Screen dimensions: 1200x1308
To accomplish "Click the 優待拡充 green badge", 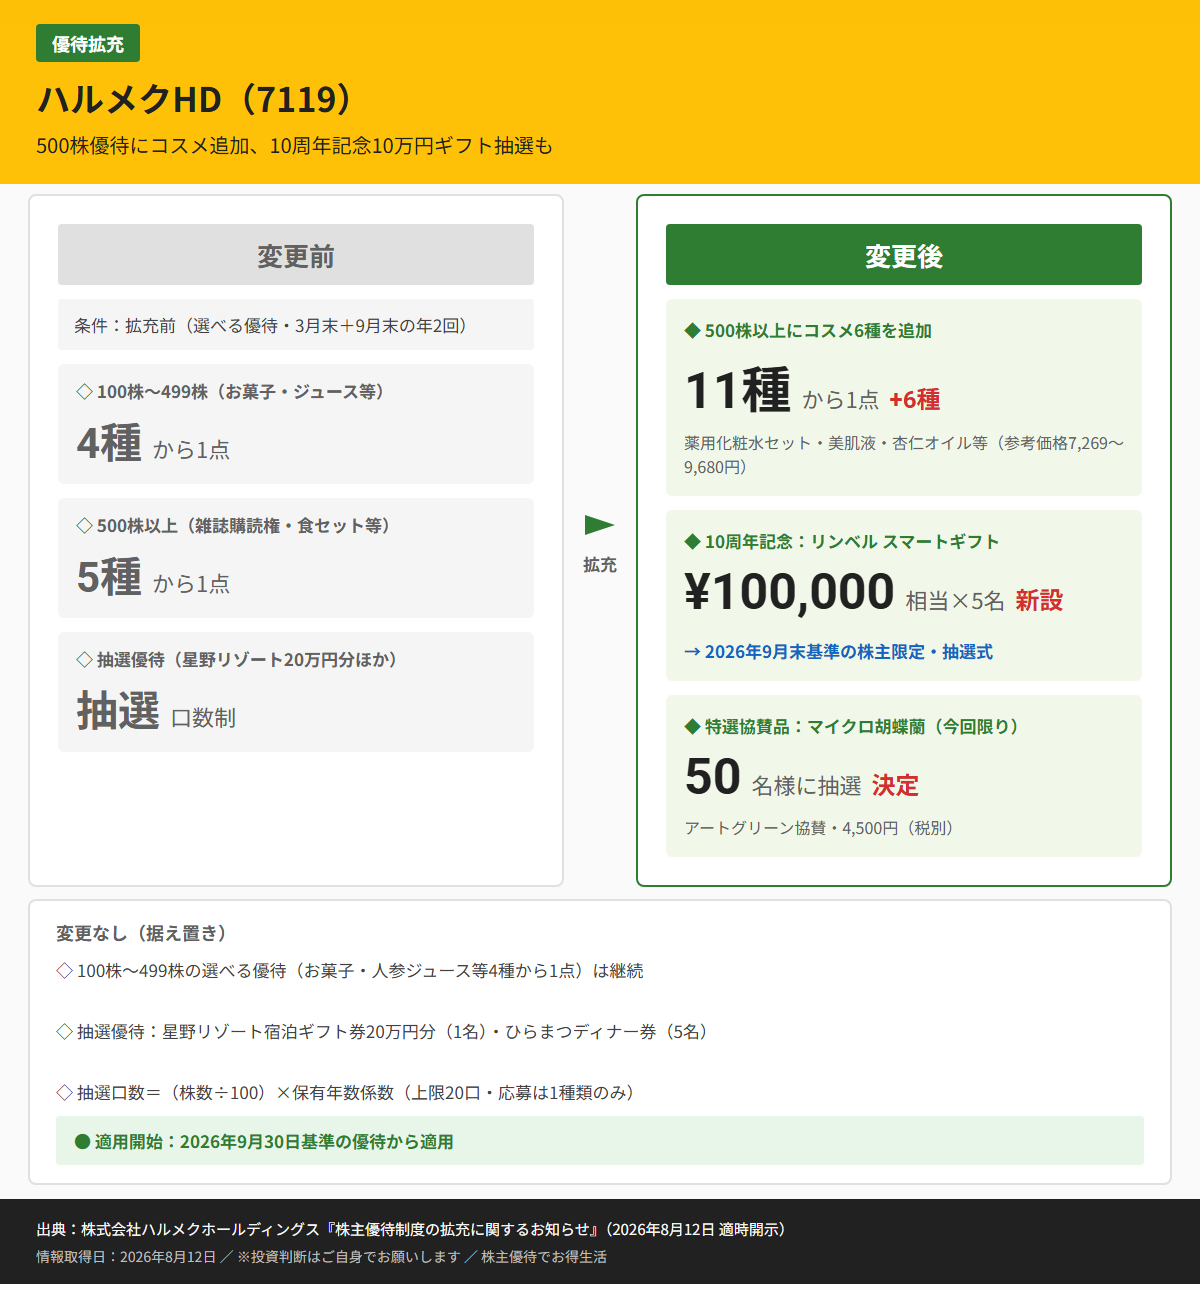I will 88,44.
